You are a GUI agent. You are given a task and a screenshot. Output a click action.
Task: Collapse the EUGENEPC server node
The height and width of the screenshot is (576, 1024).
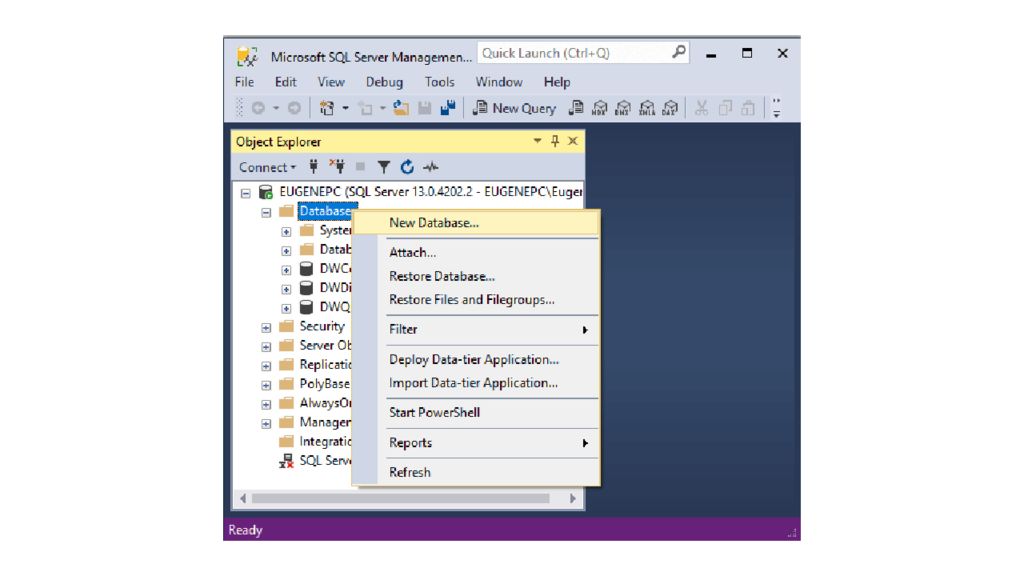pos(246,193)
